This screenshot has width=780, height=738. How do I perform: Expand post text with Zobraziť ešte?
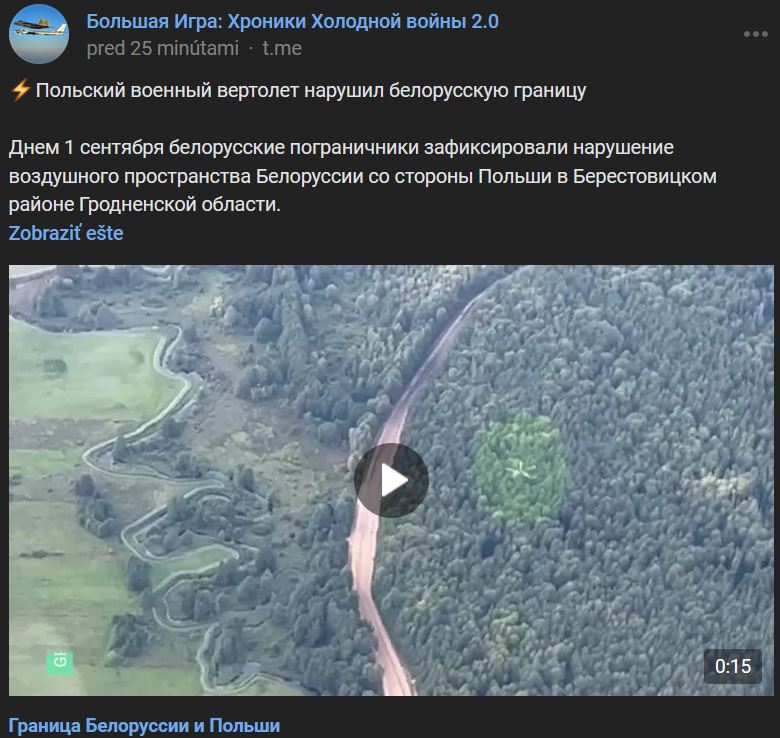point(66,233)
